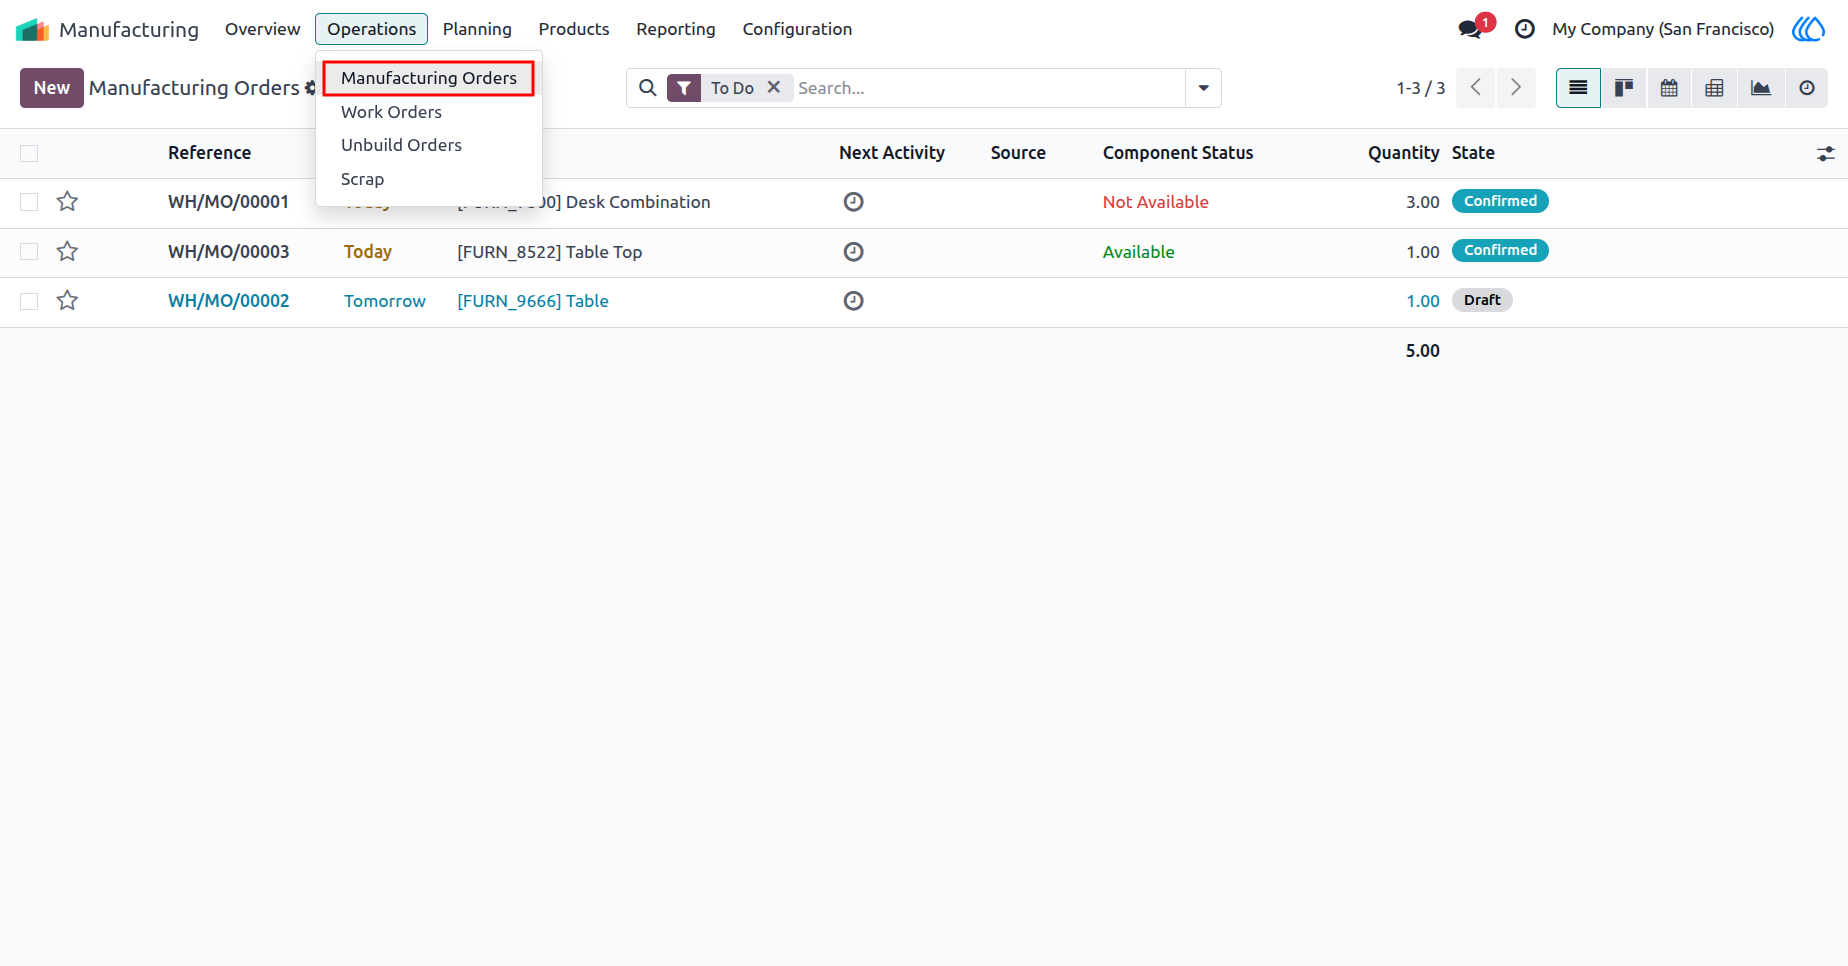Open activity clock for WH/MO/00003
The image size is (1848, 966).
coord(853,252)
